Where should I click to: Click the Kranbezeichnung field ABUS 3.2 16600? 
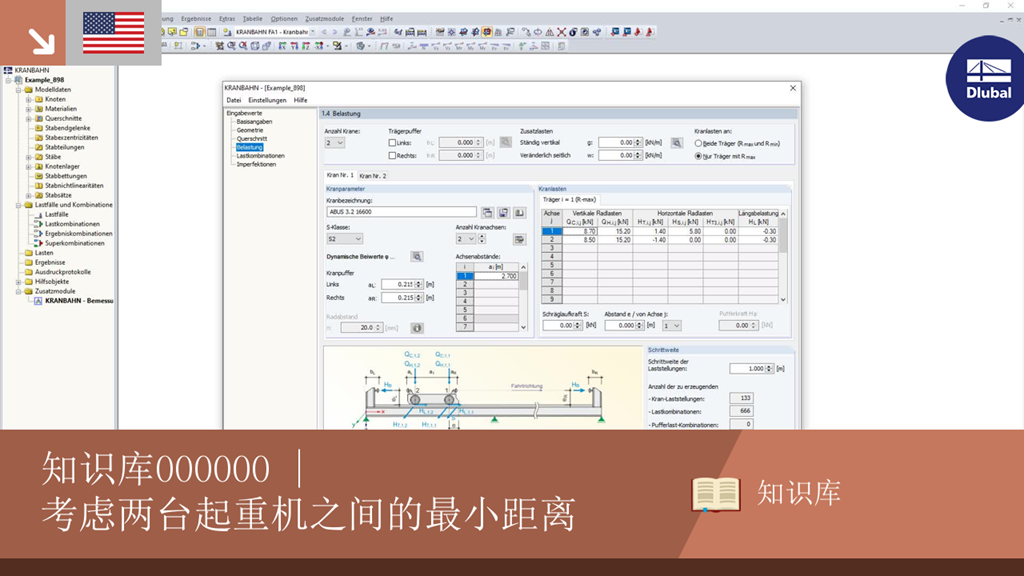[402, 212]
